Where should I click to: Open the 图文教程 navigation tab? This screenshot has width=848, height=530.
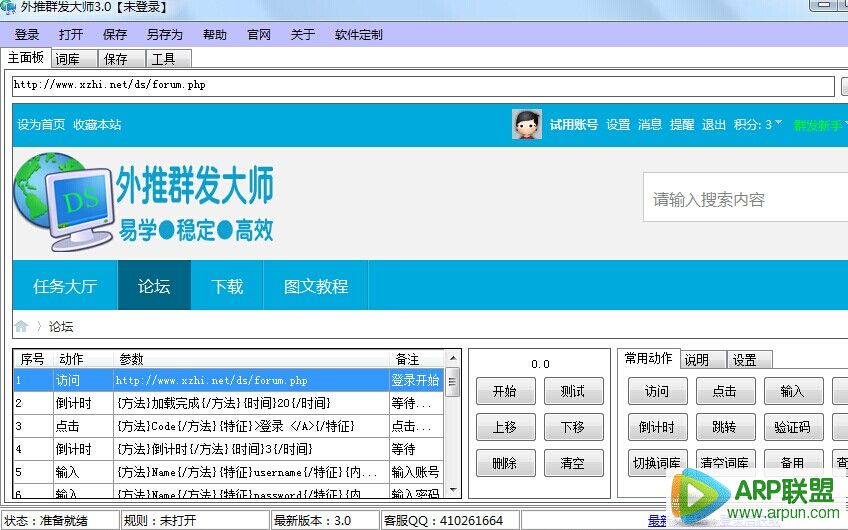[316, 286]
